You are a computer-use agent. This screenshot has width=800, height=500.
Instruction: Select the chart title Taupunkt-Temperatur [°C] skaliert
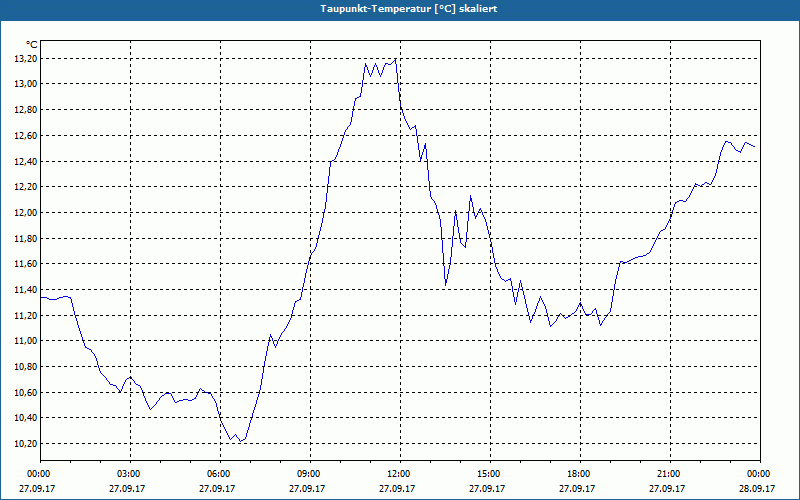tap(409, 9)
